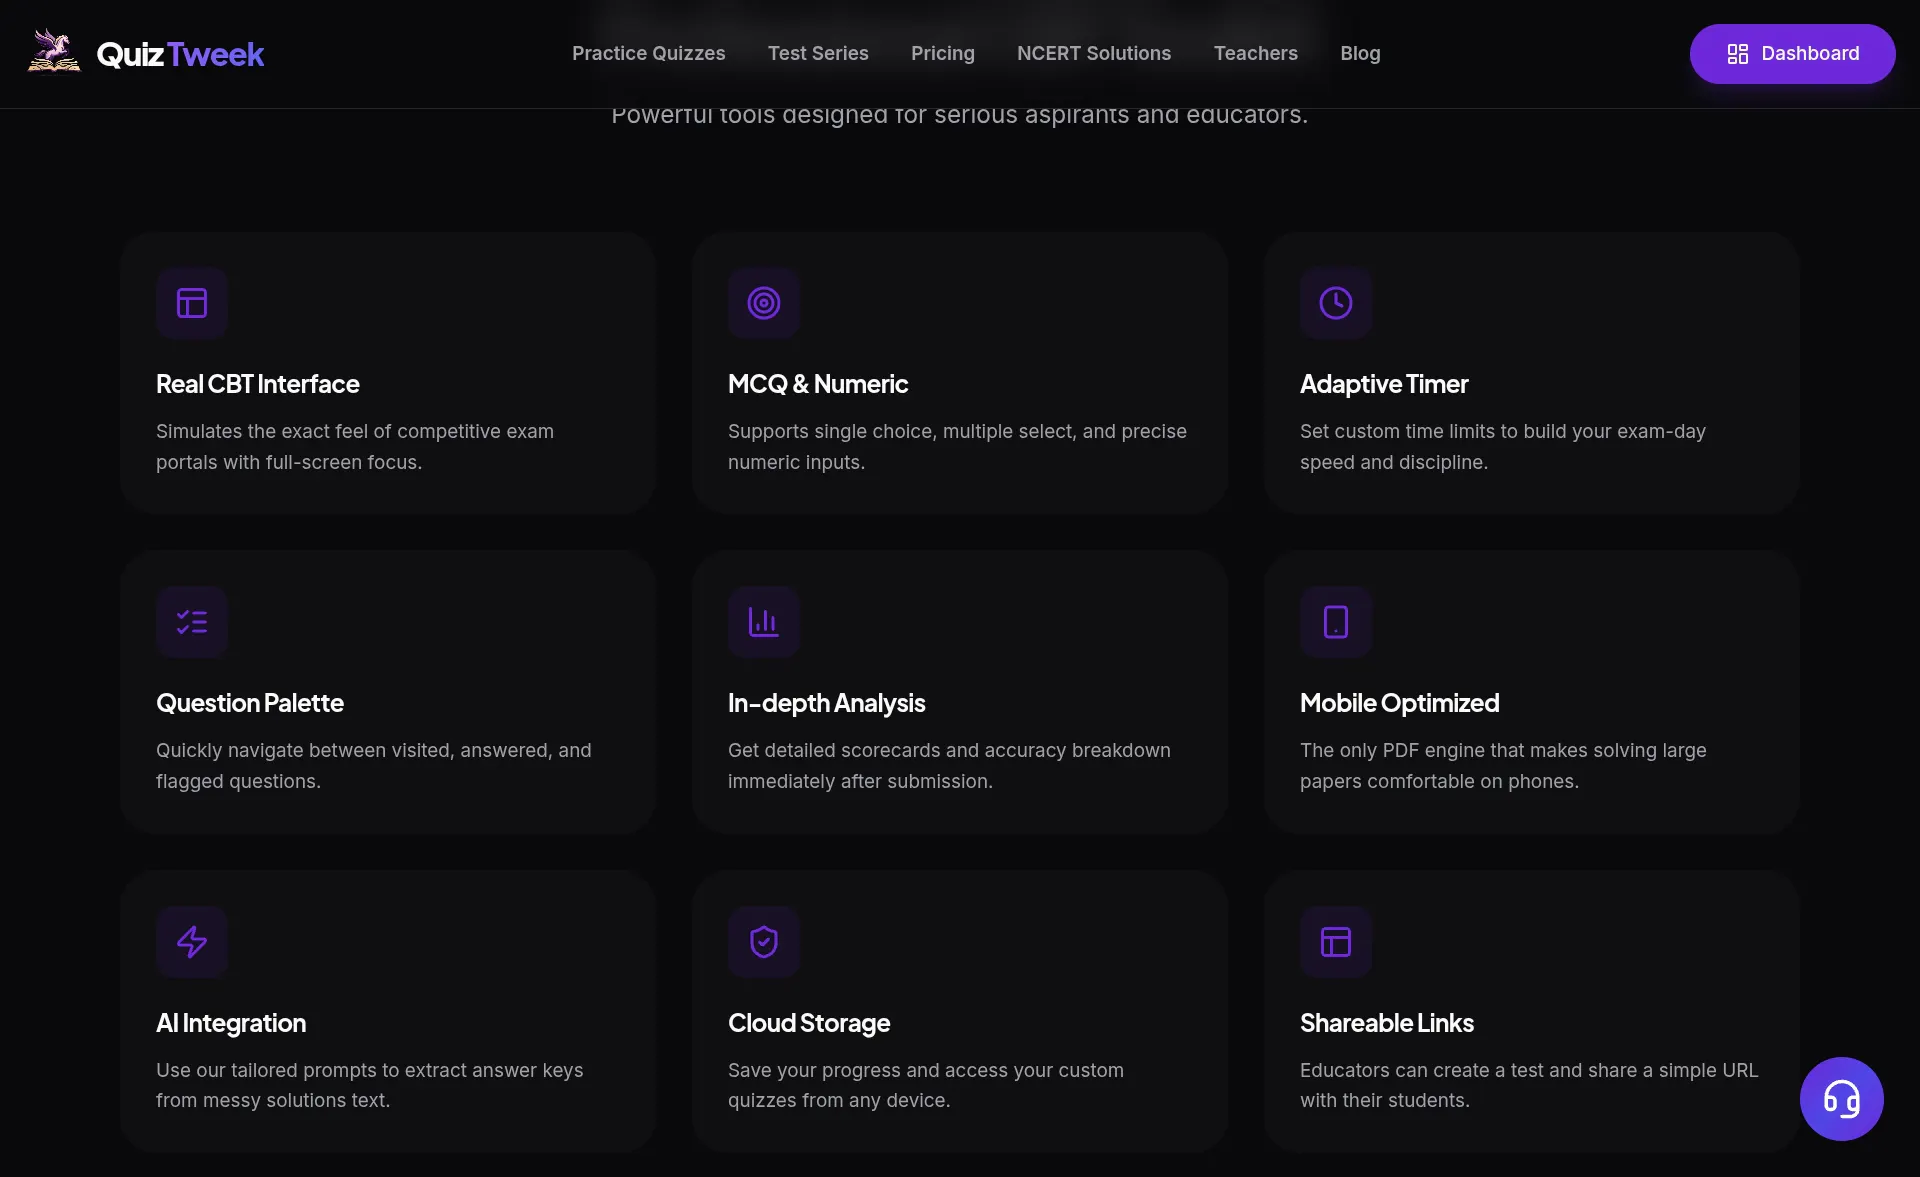Open the Blog link

click(x=1360, y=54)
